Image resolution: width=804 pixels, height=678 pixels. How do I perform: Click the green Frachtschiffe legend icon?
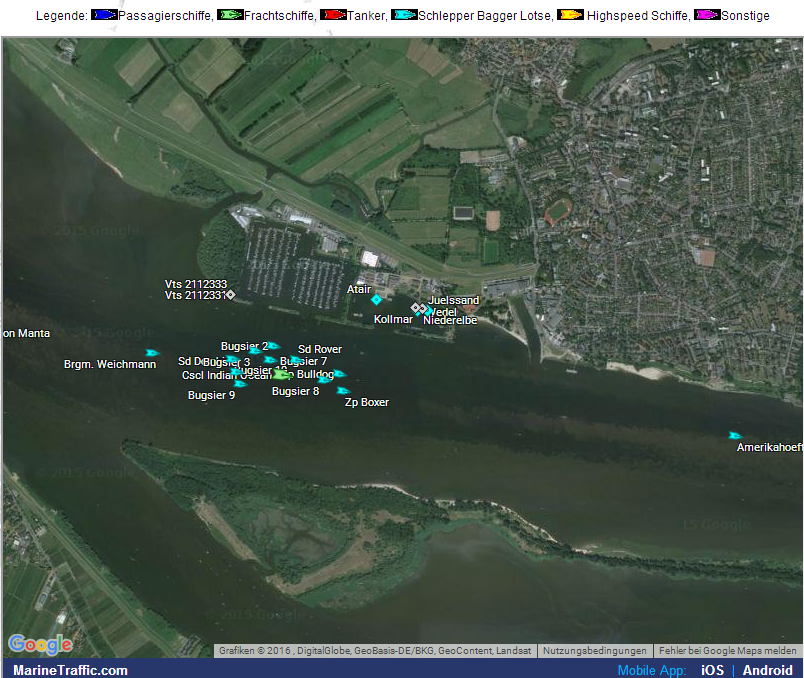[231, 15]
